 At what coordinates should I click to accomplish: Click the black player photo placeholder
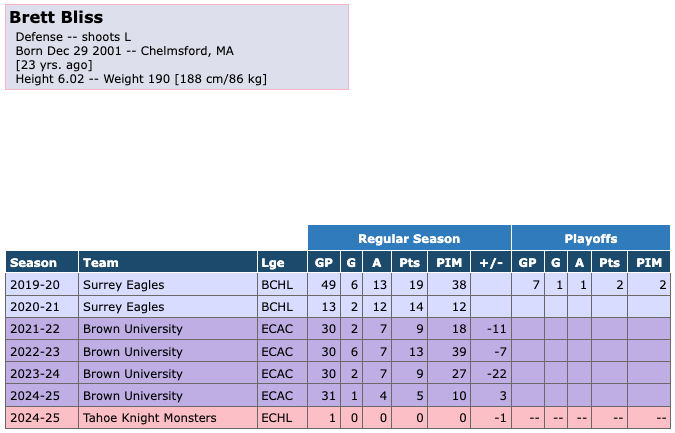(521, 107)
